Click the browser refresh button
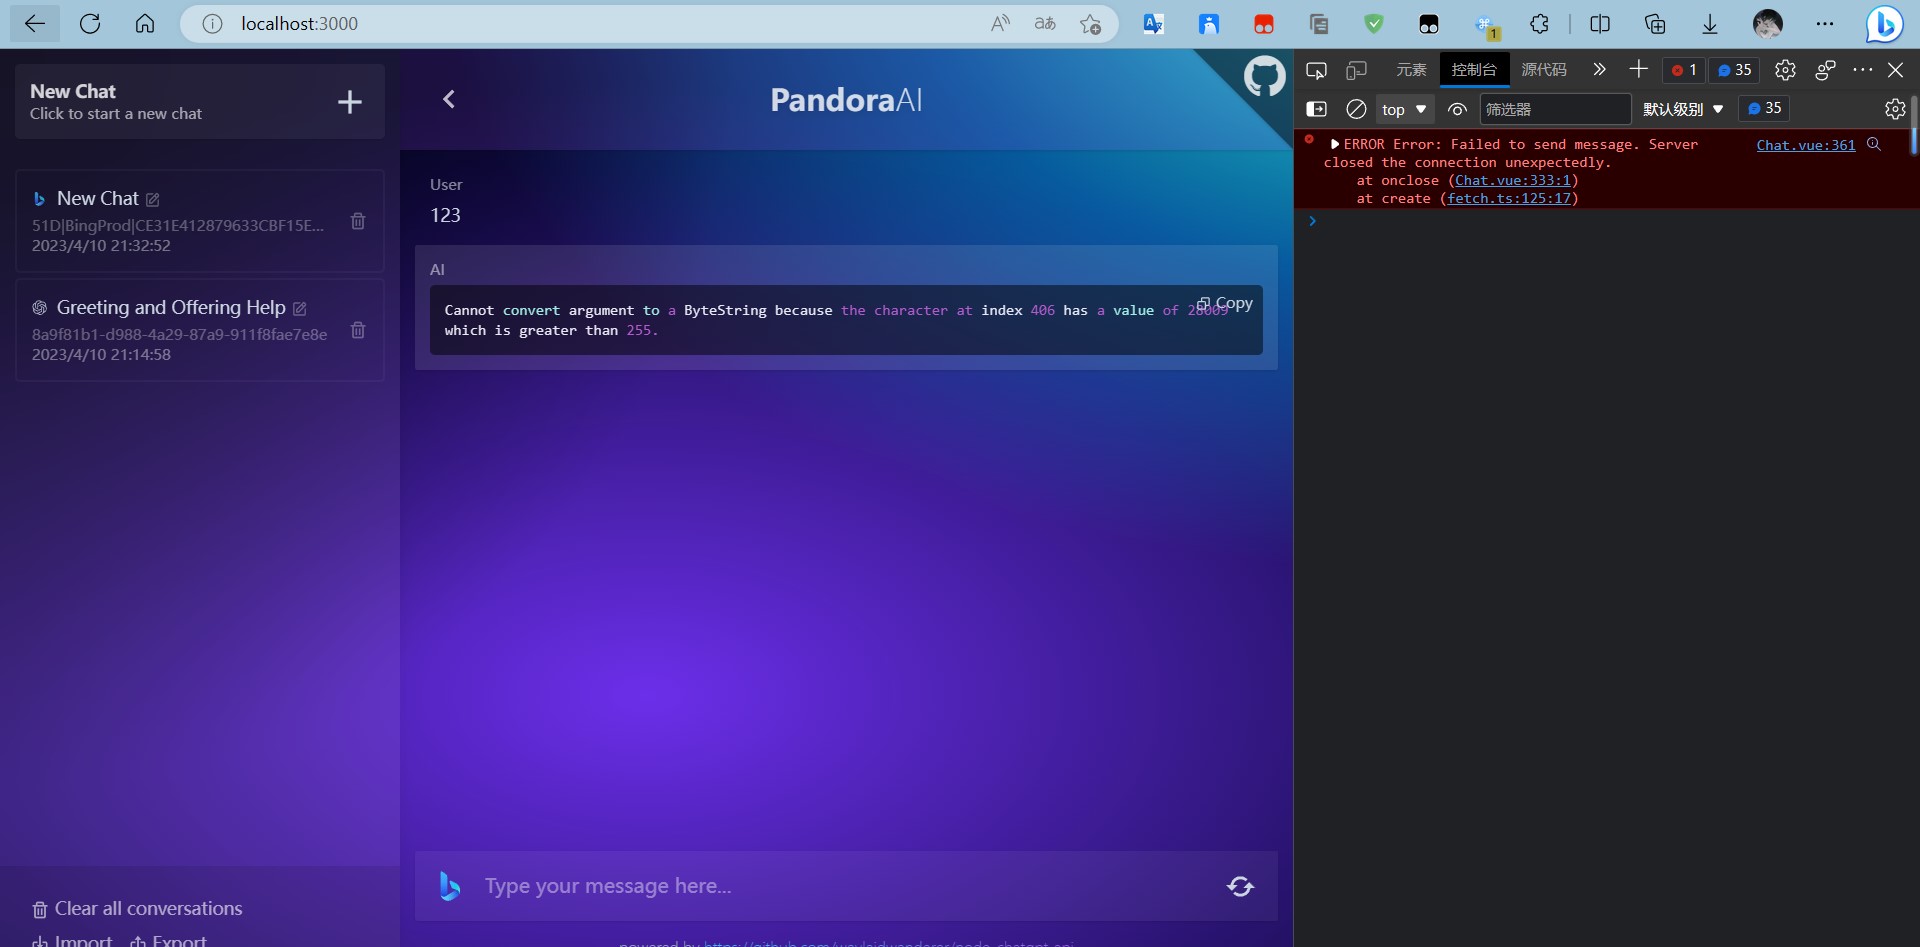Screen dimensions: 1920x947 90,24
